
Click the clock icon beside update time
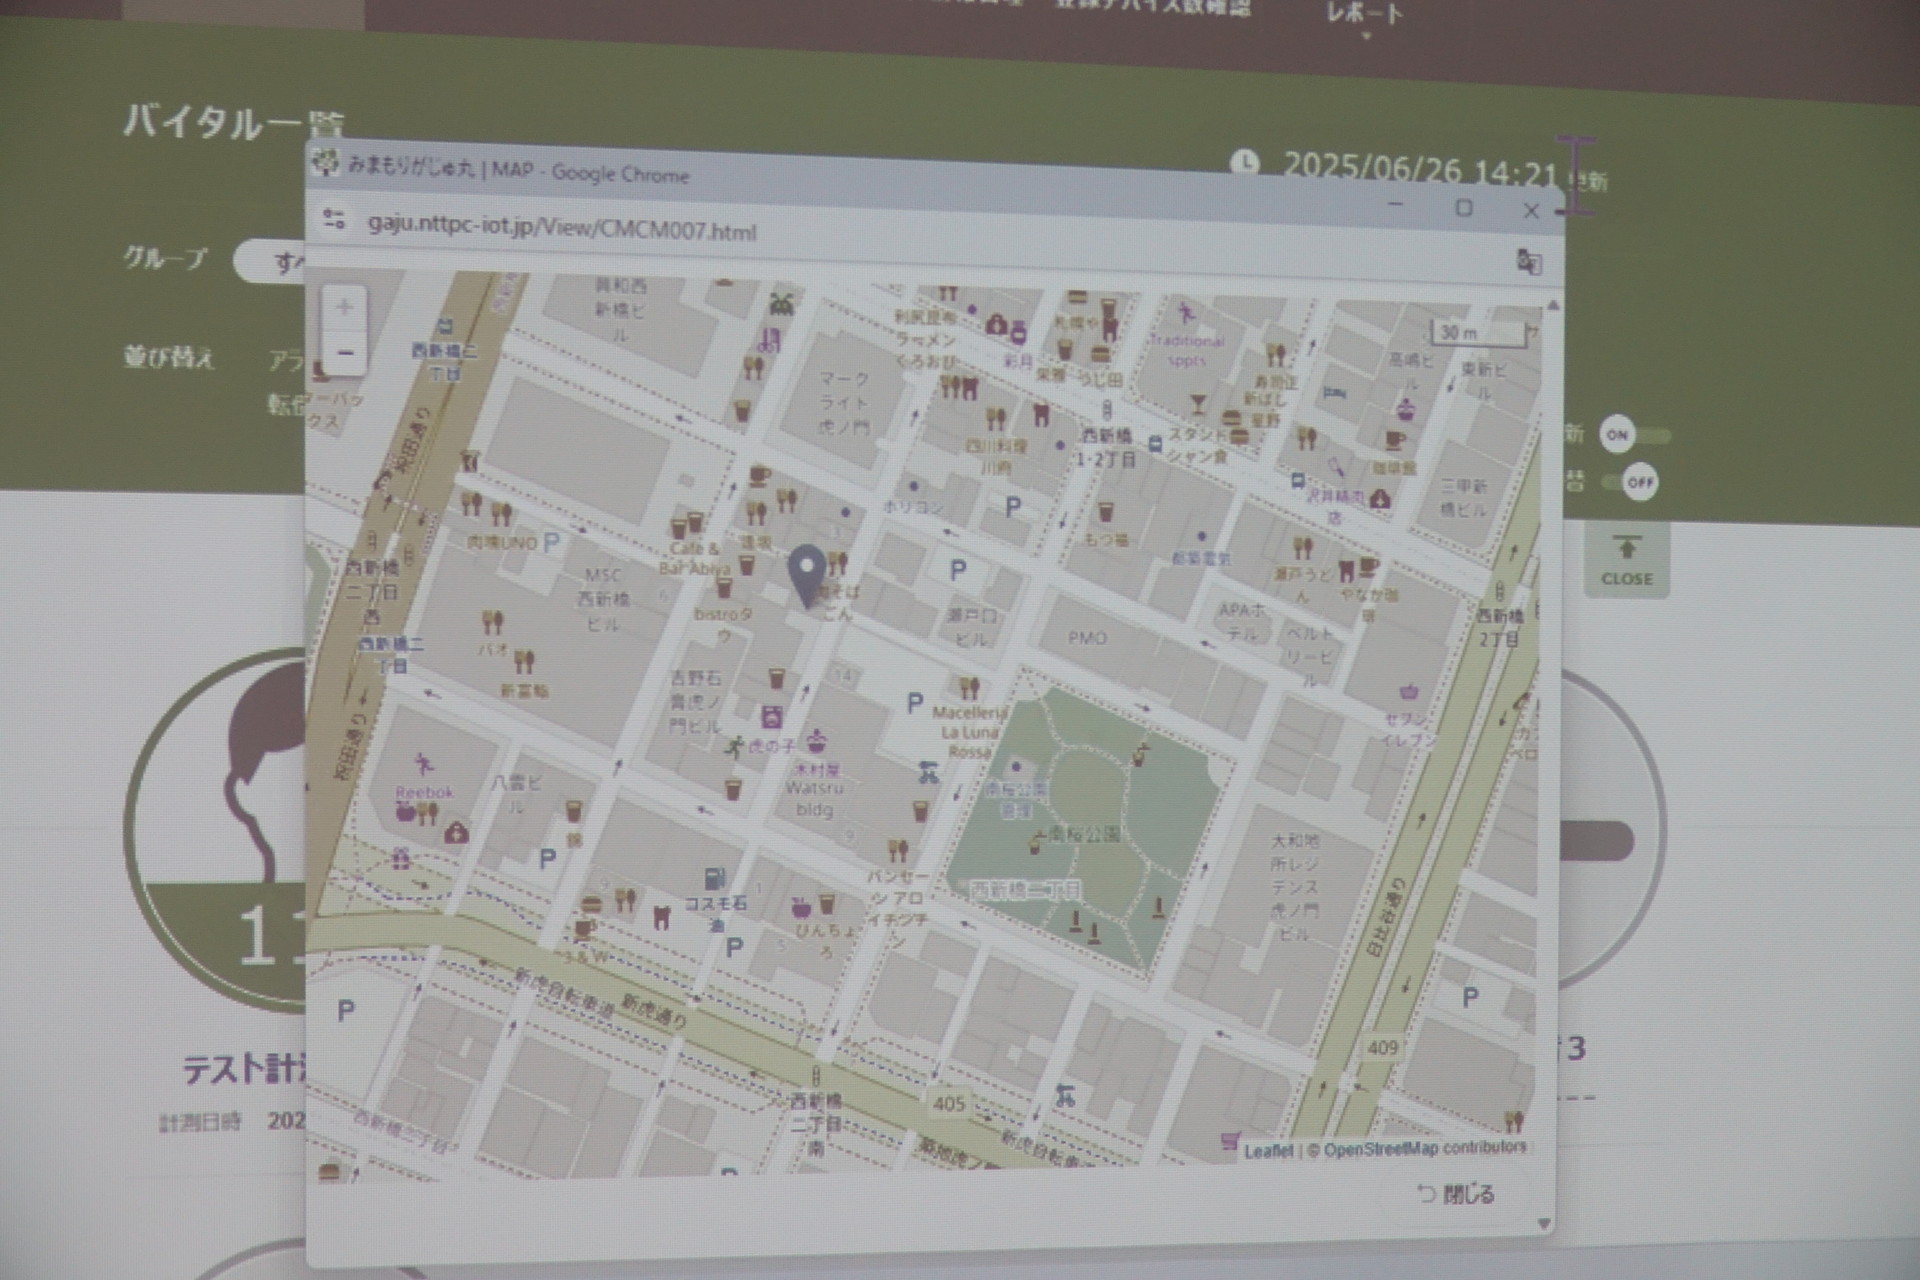click(x=1244, y=162)
